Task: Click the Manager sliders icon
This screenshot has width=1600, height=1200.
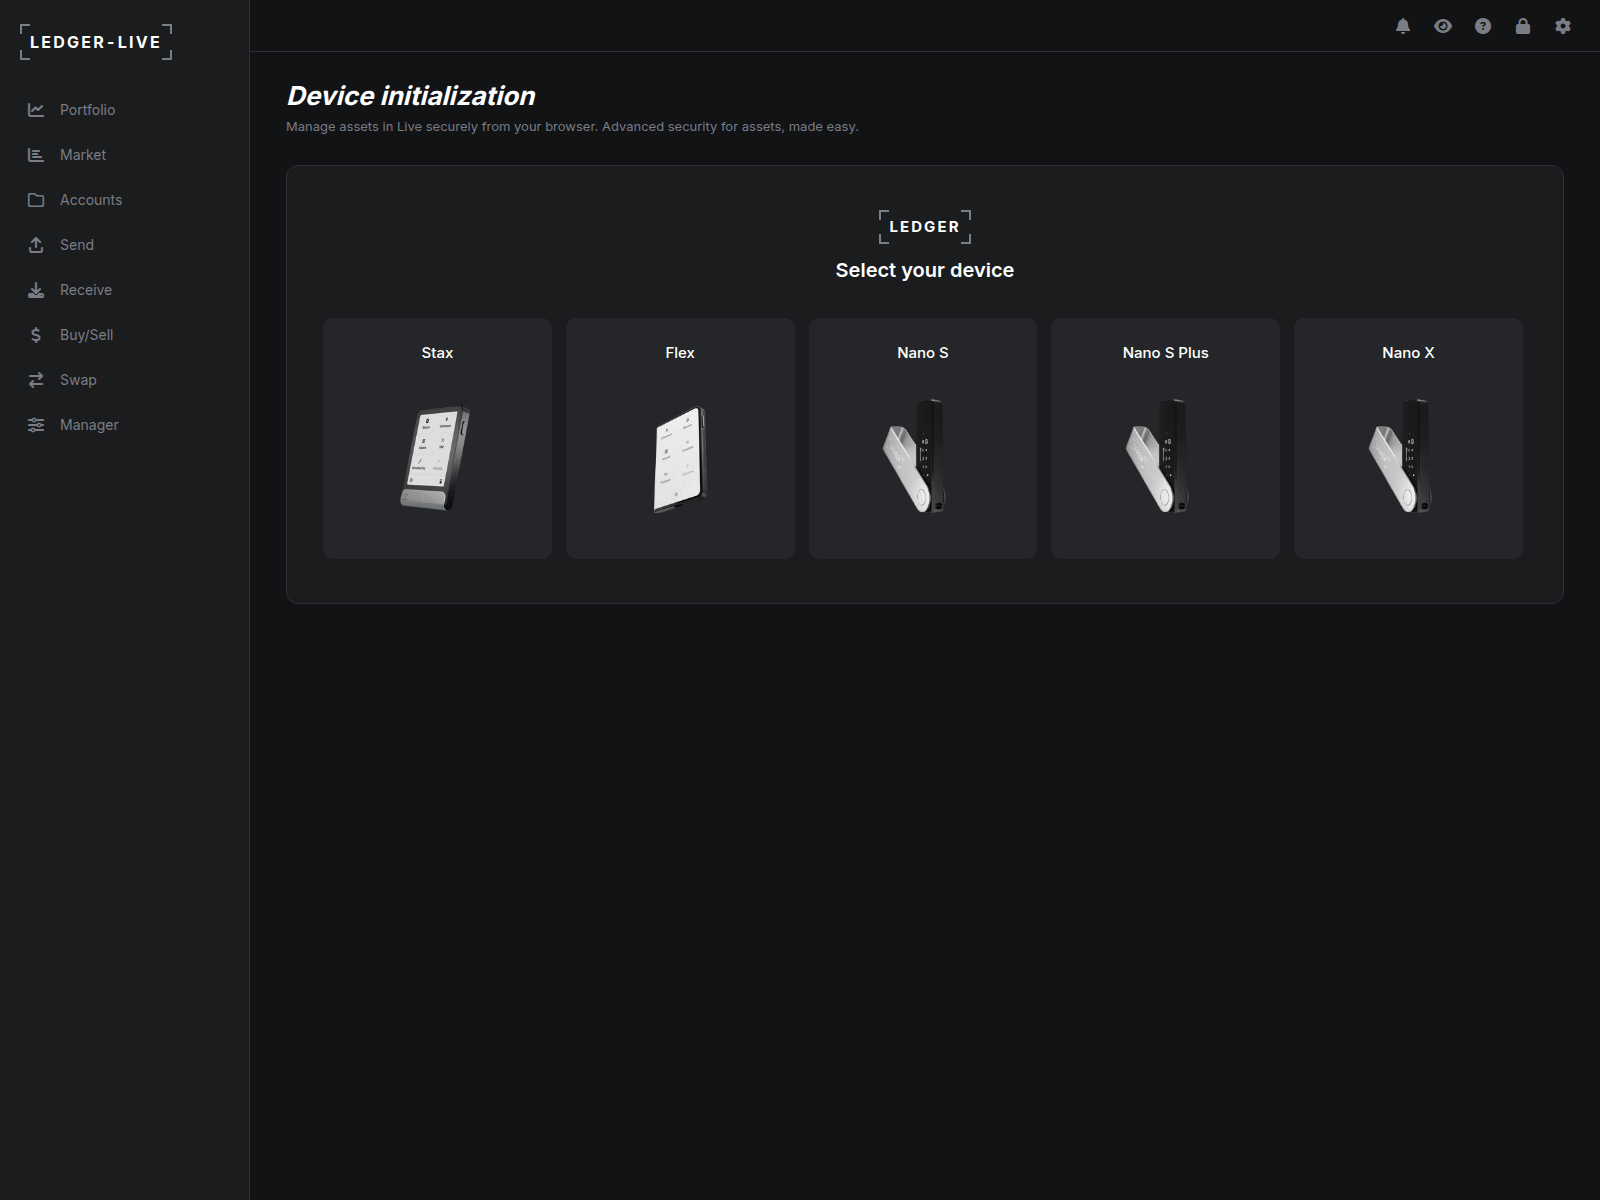Action: (x=36, y=425)
